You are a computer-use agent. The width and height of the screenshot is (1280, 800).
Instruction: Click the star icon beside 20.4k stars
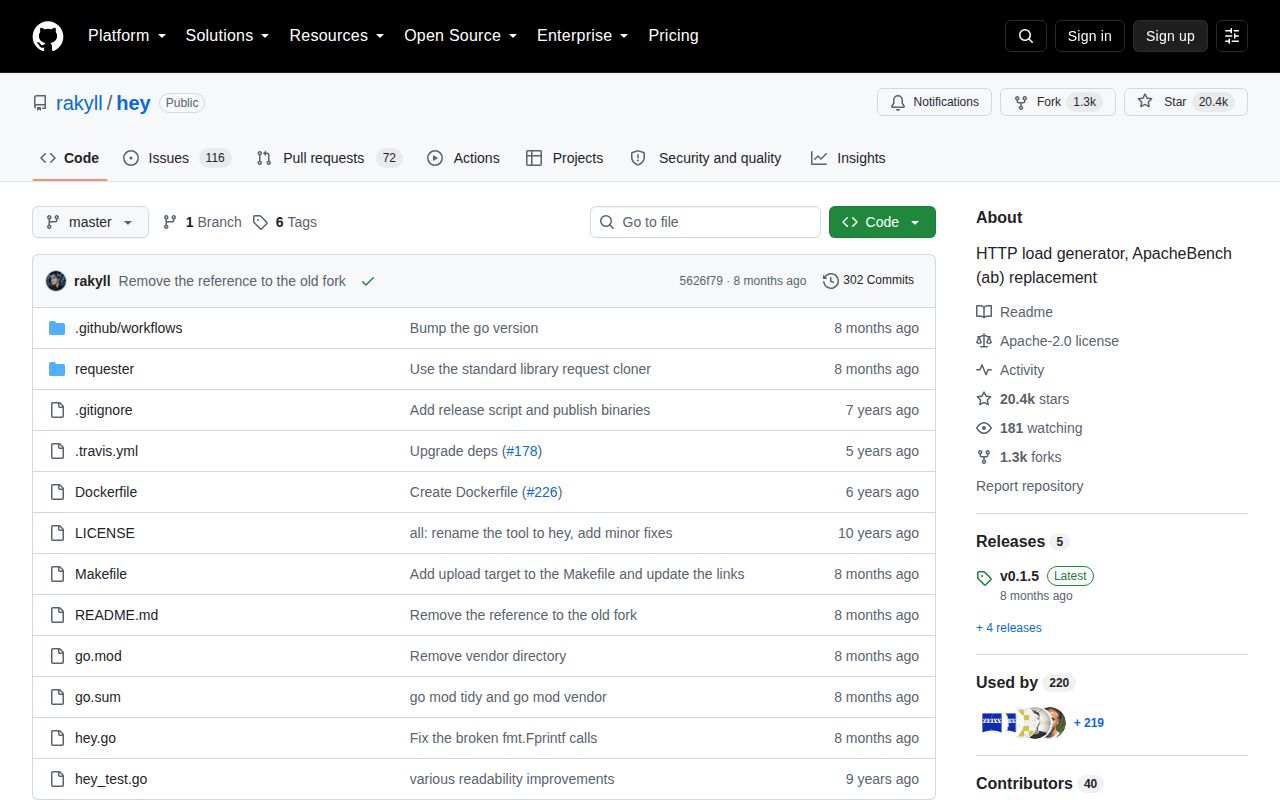984,399
